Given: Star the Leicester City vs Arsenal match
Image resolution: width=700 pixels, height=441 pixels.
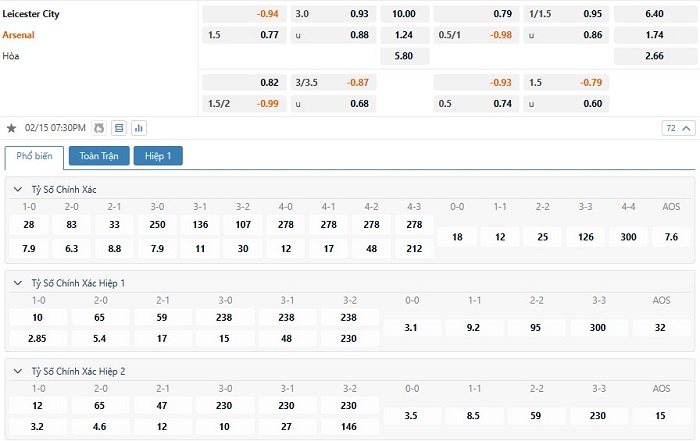Looking at the screenshot, I should 12,128.
